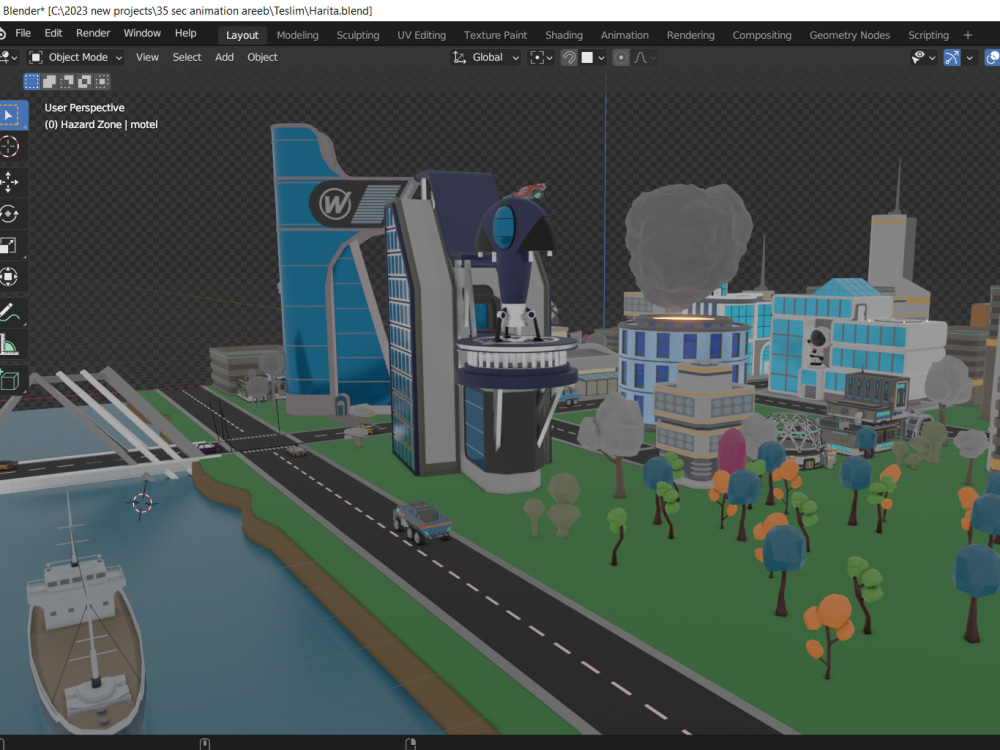This screenshot has width=1000, height=750.
Task: Open the Global transform orientation dropdown
Action: click(487, 57)
